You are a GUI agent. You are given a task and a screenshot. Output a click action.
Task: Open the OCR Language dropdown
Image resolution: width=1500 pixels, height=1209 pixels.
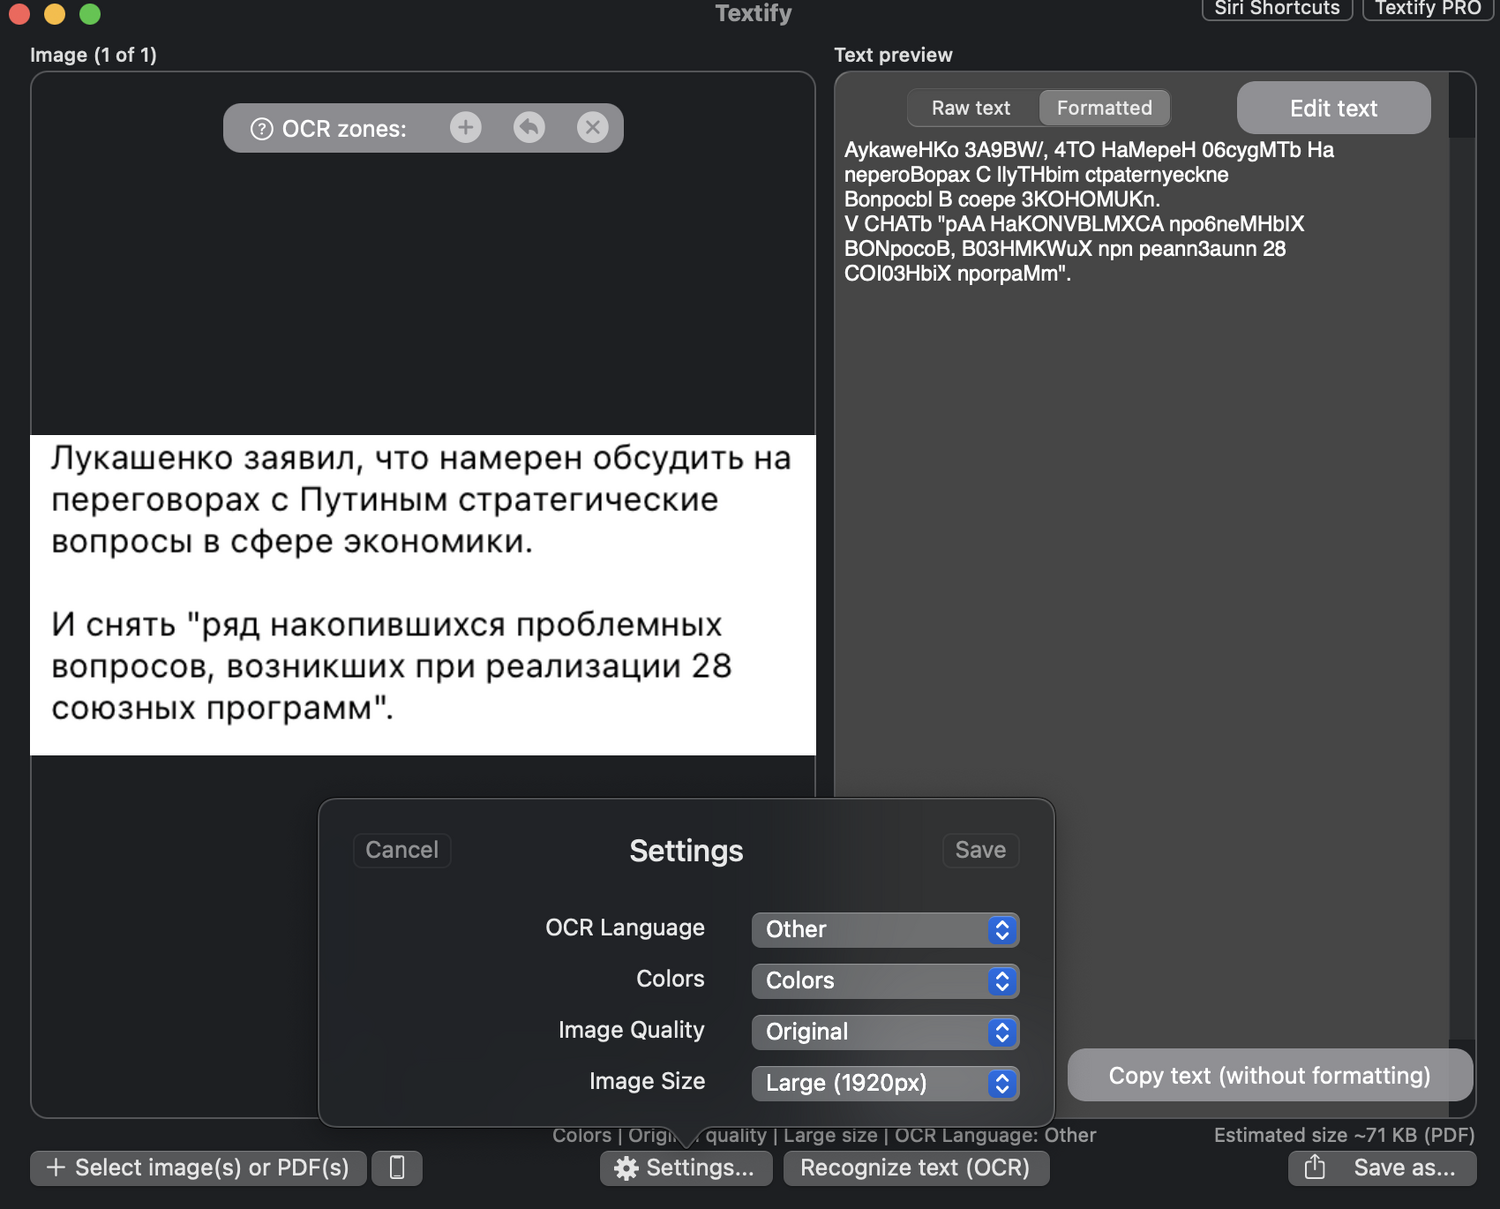(x=885, y=929)
